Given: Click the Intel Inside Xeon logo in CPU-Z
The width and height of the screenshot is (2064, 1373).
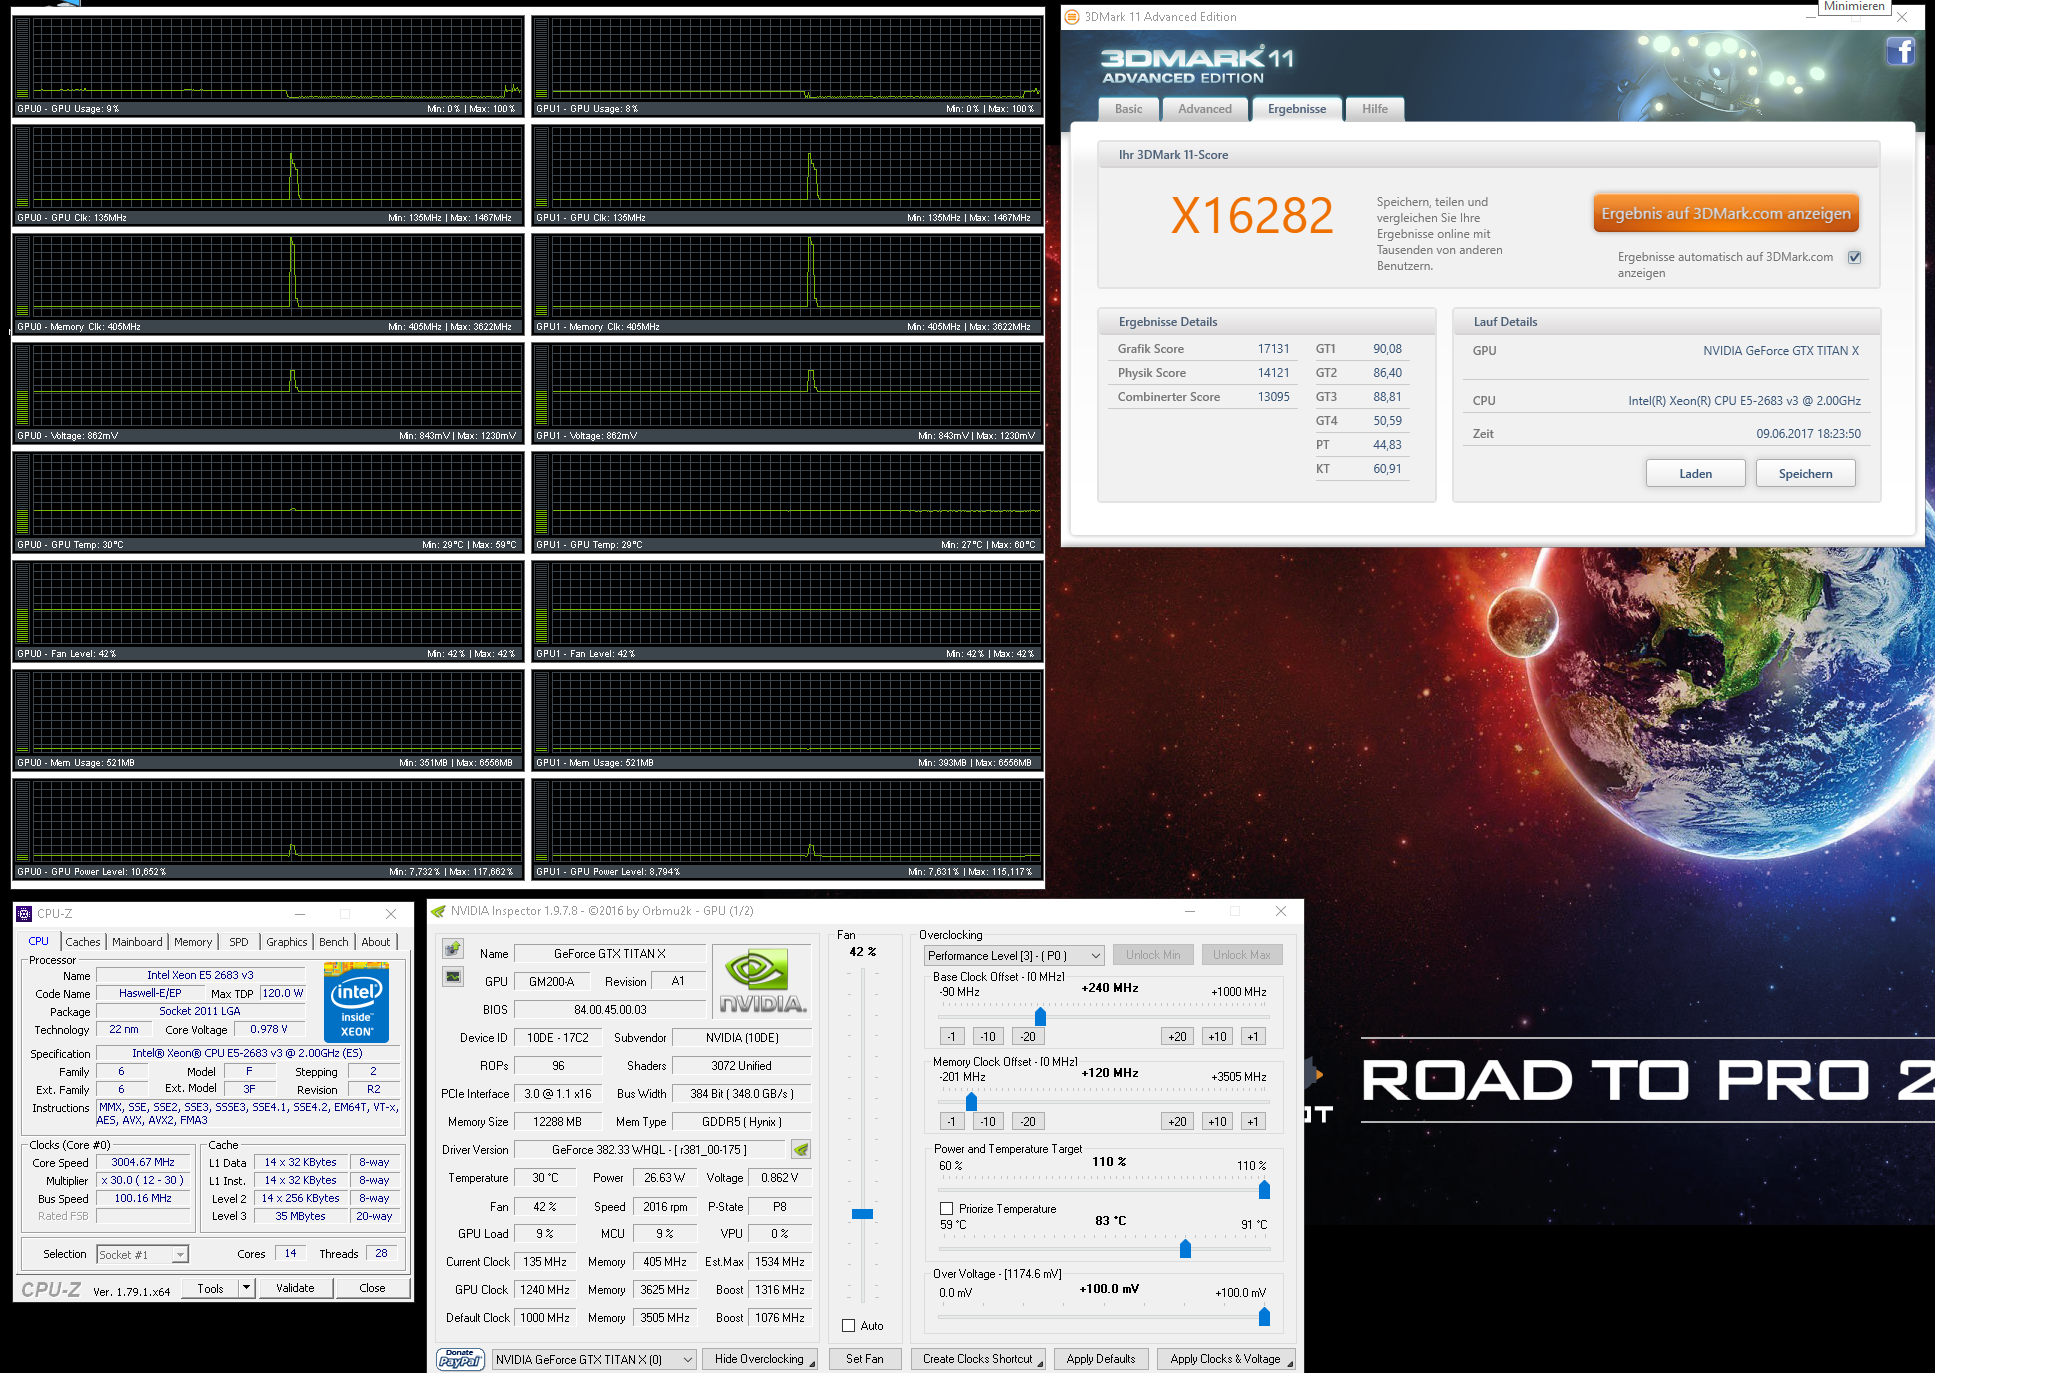Looking at the screenshot, I should (356, 1002).
